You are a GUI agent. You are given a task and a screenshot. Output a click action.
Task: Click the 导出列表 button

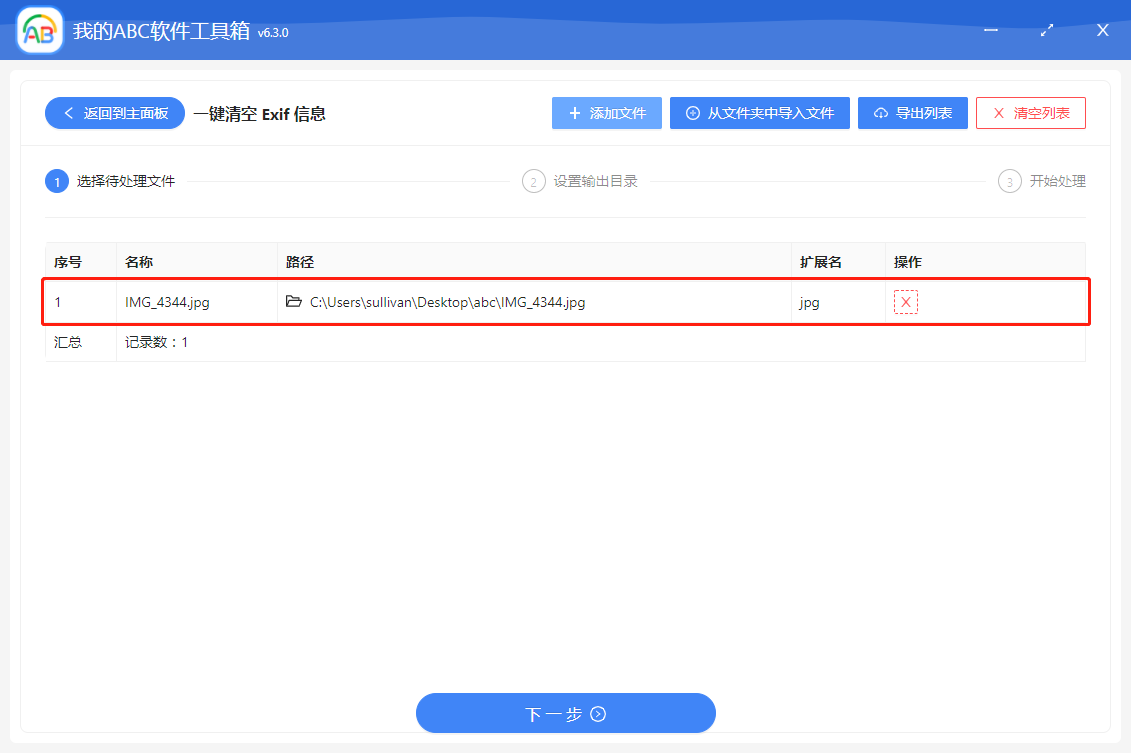click(x=912, y=113)
